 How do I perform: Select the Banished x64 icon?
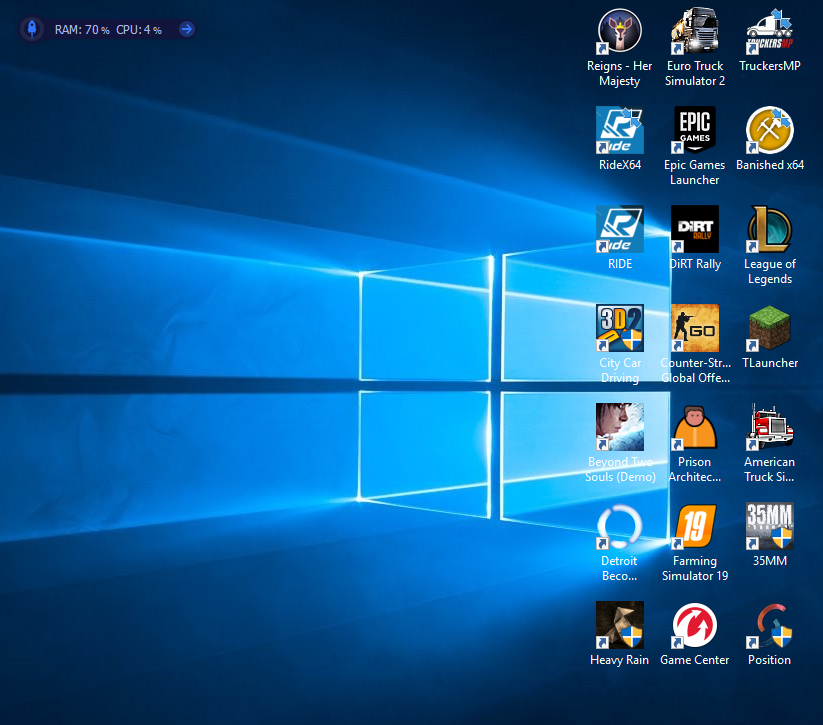tap(769, 130)
